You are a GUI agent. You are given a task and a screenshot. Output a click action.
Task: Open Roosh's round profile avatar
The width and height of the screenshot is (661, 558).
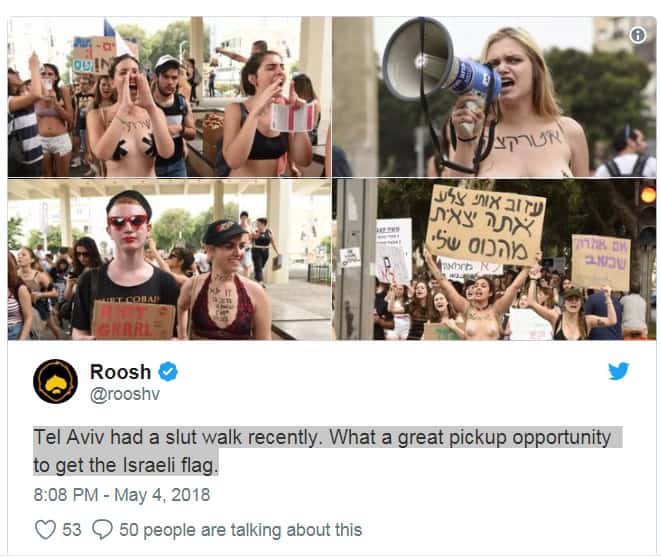pyautogui.click(x=56, y=381)
